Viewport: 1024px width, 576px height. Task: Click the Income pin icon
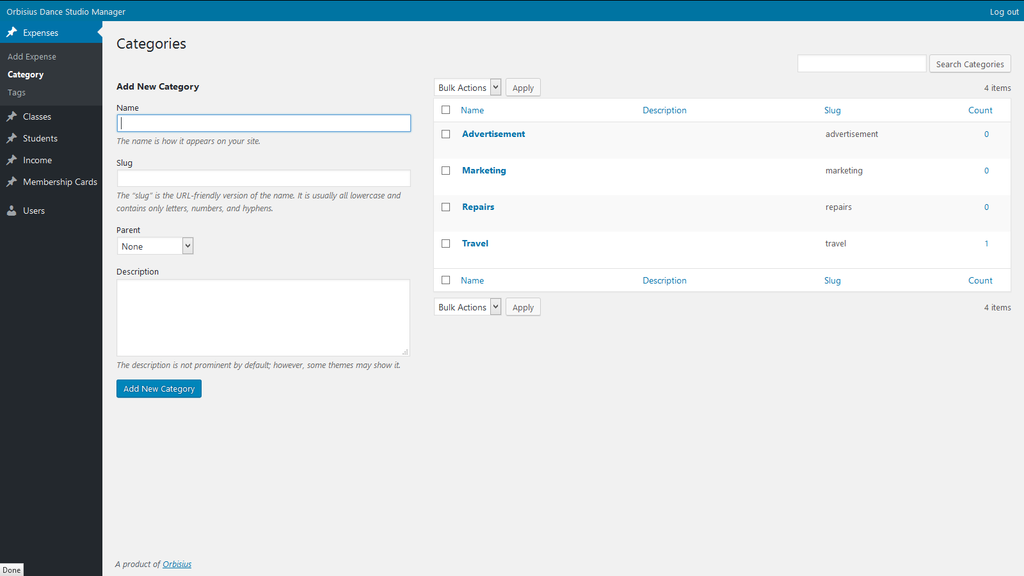point(12,160)
